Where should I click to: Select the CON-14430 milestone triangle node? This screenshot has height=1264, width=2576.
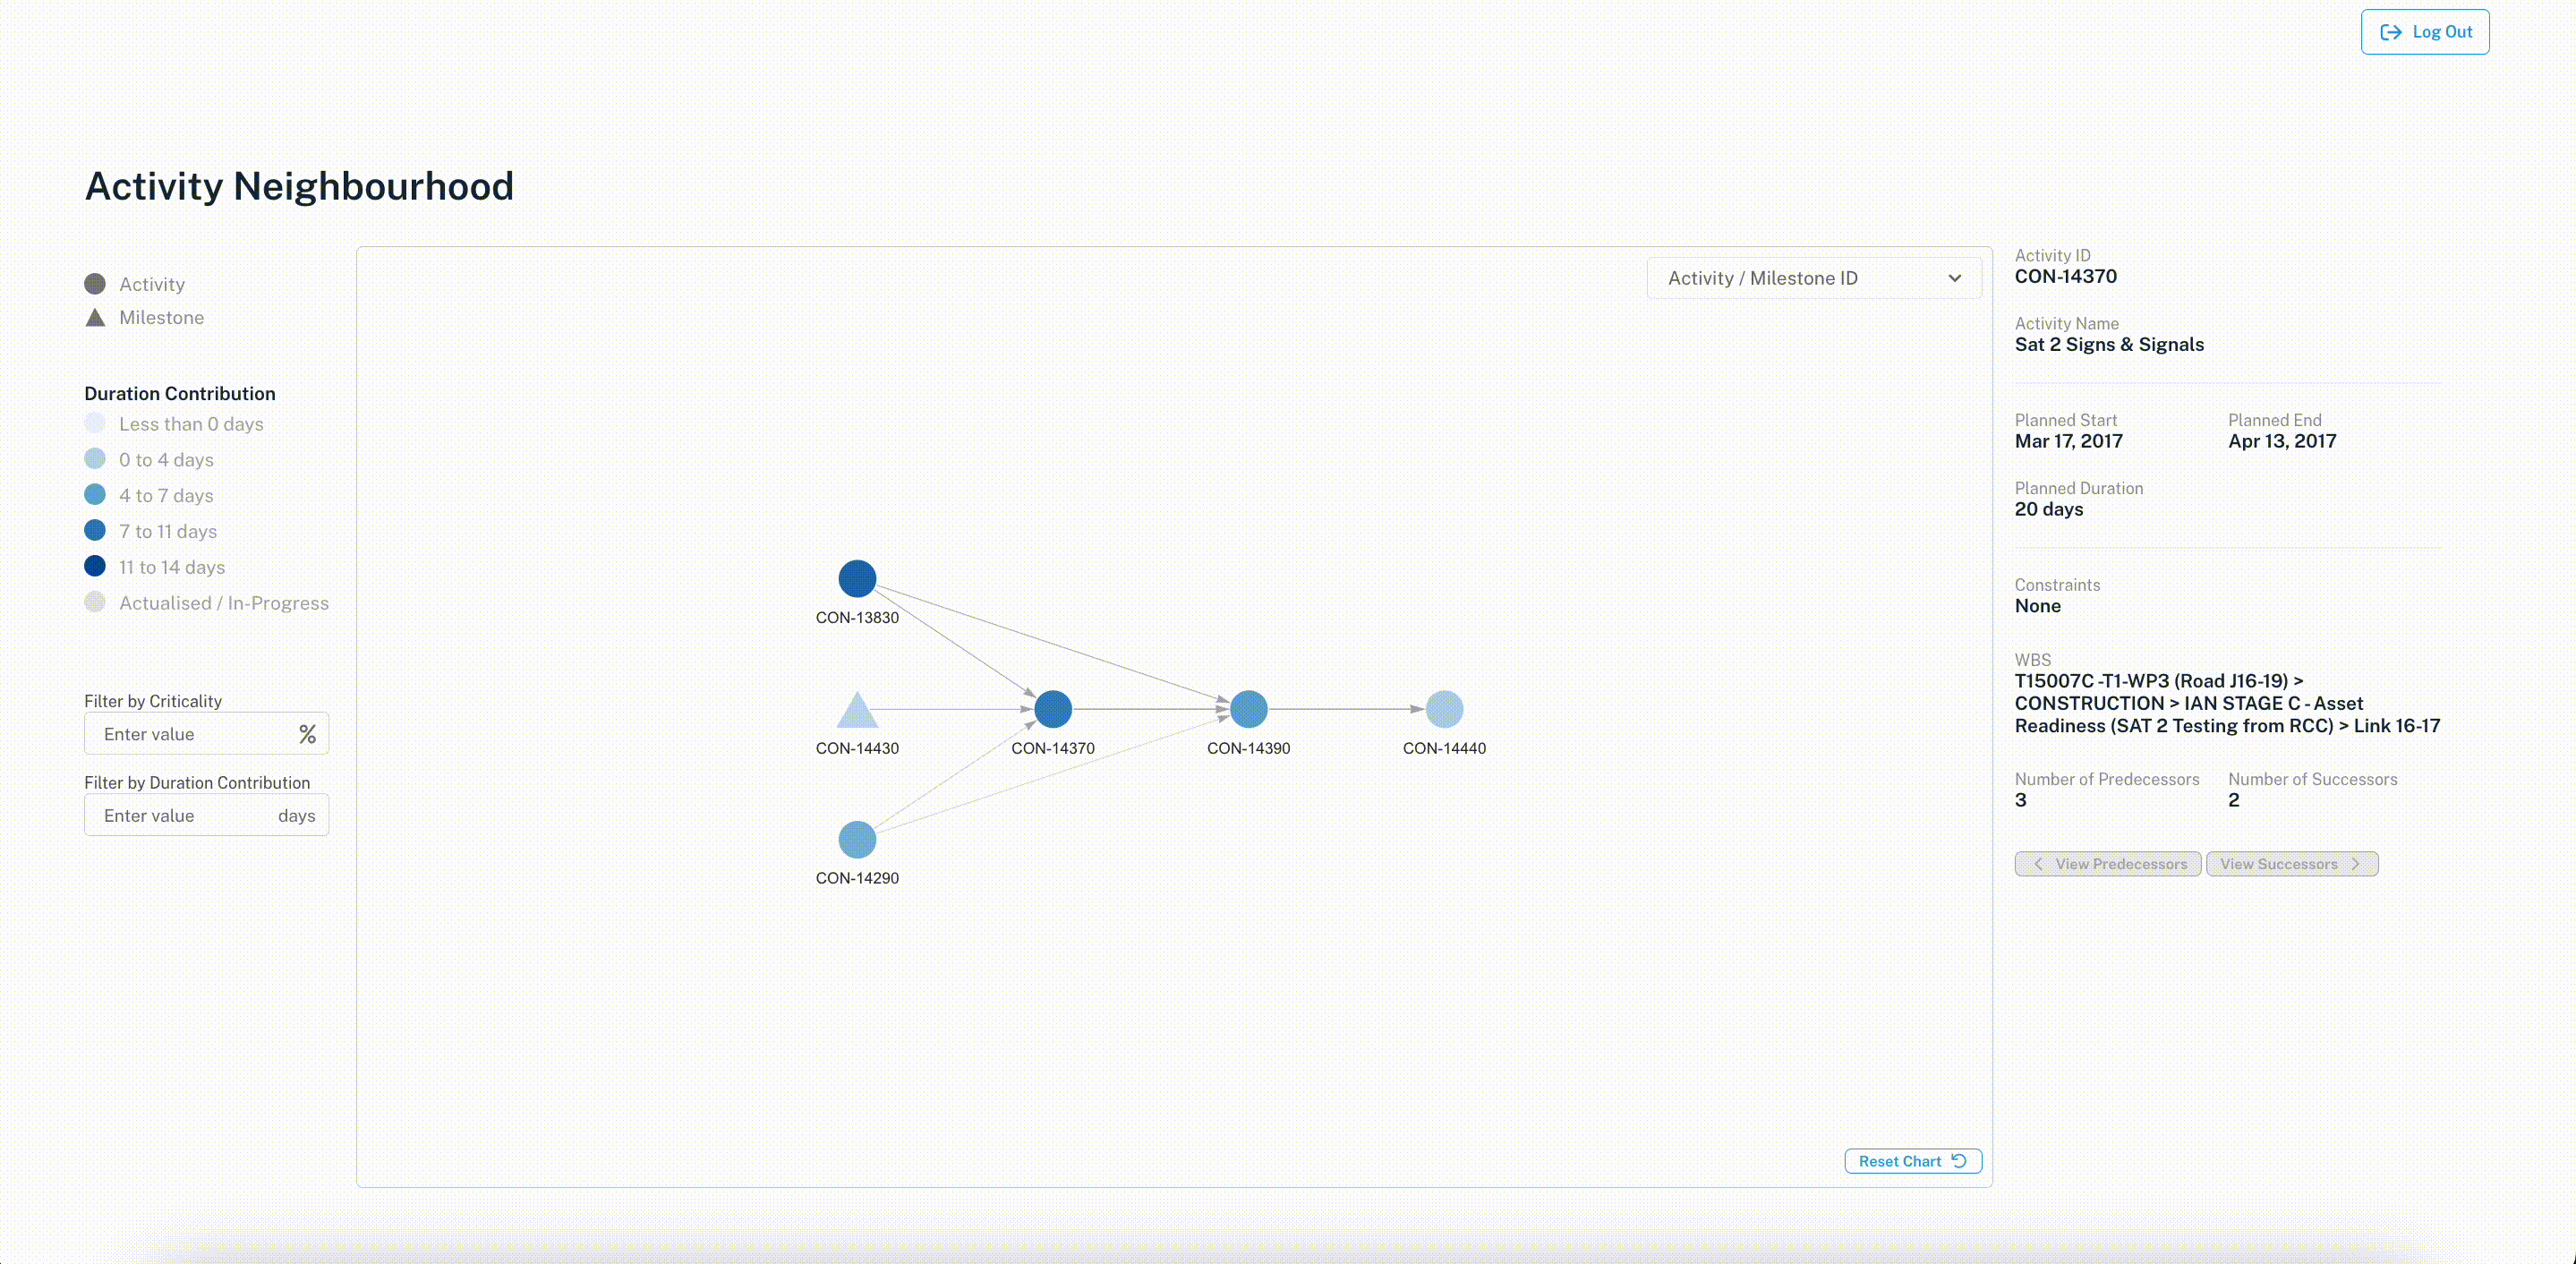[x=857, y=709]
